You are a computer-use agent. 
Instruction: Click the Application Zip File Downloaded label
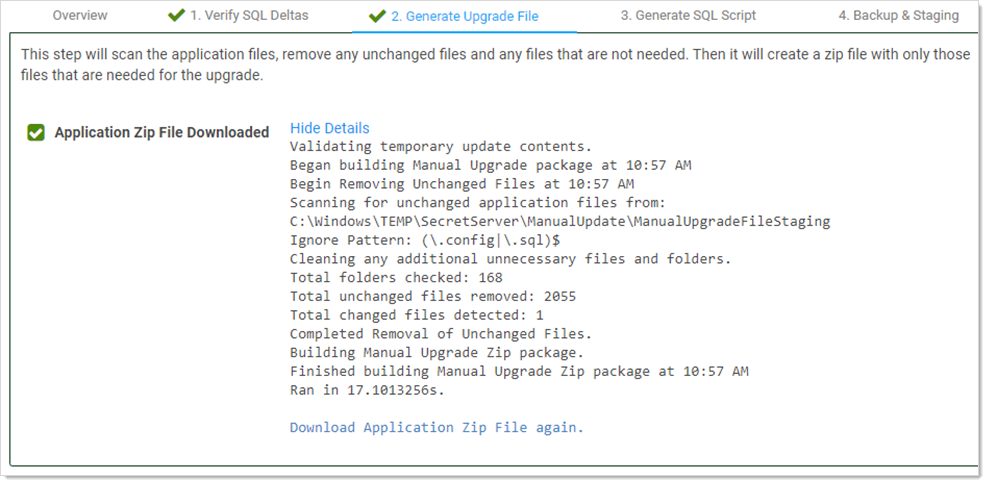coord(162,132)
